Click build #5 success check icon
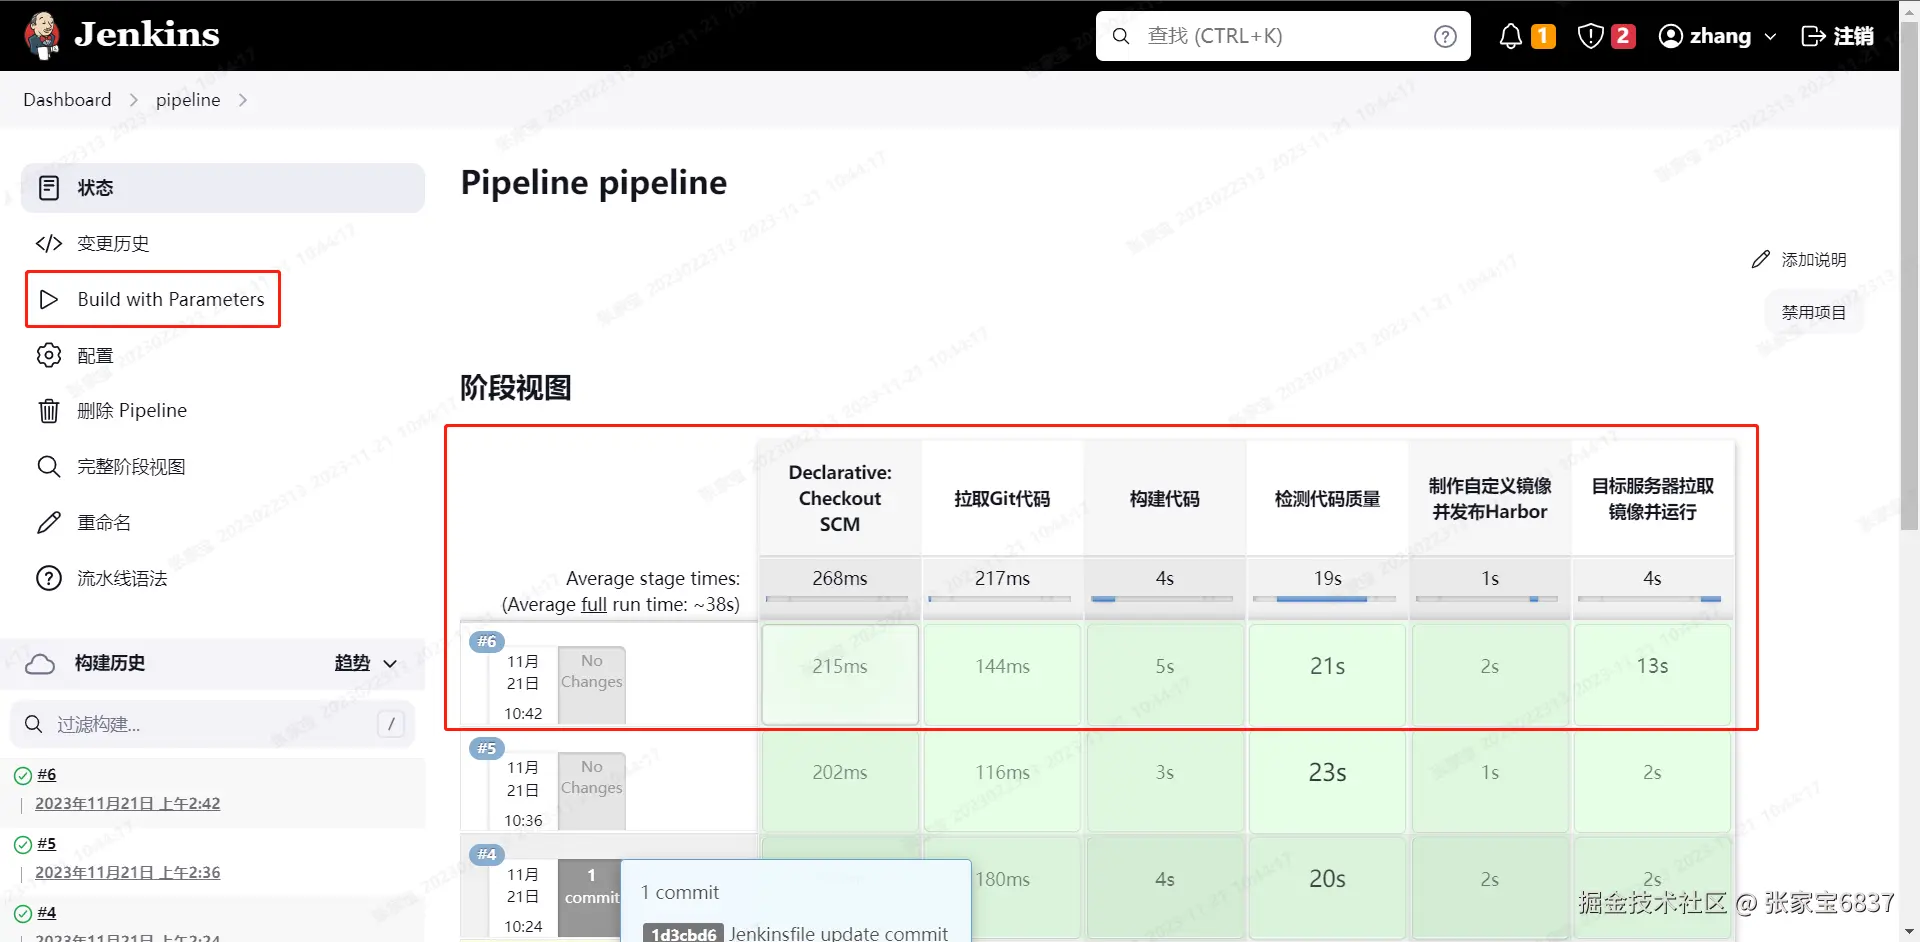The height and width of the screenshot is (942, 1920). (23, 844)
